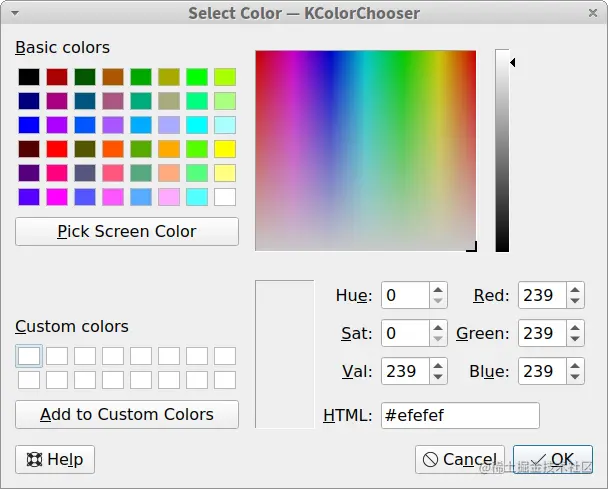Increase the Blue value with up arrow

click(575, 365)
